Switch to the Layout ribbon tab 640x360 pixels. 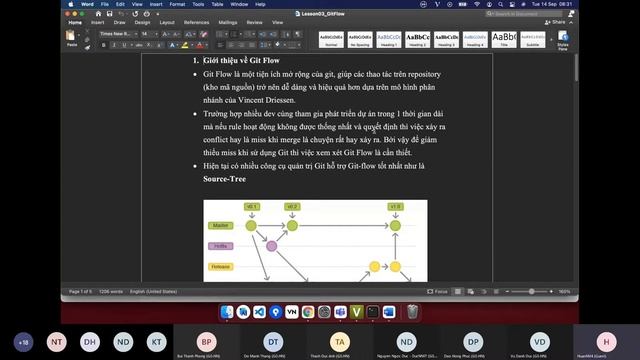click(x=167, y=22)
